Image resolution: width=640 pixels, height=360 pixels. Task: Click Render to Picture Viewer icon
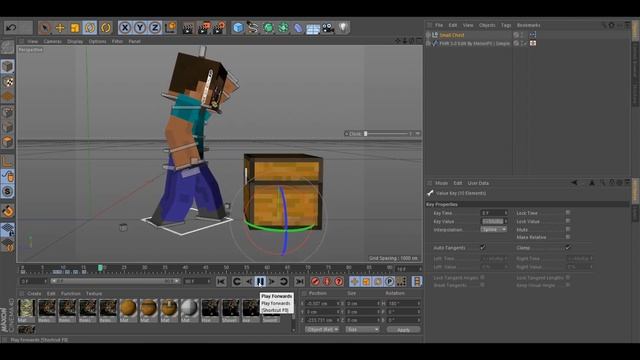(203, 28)
